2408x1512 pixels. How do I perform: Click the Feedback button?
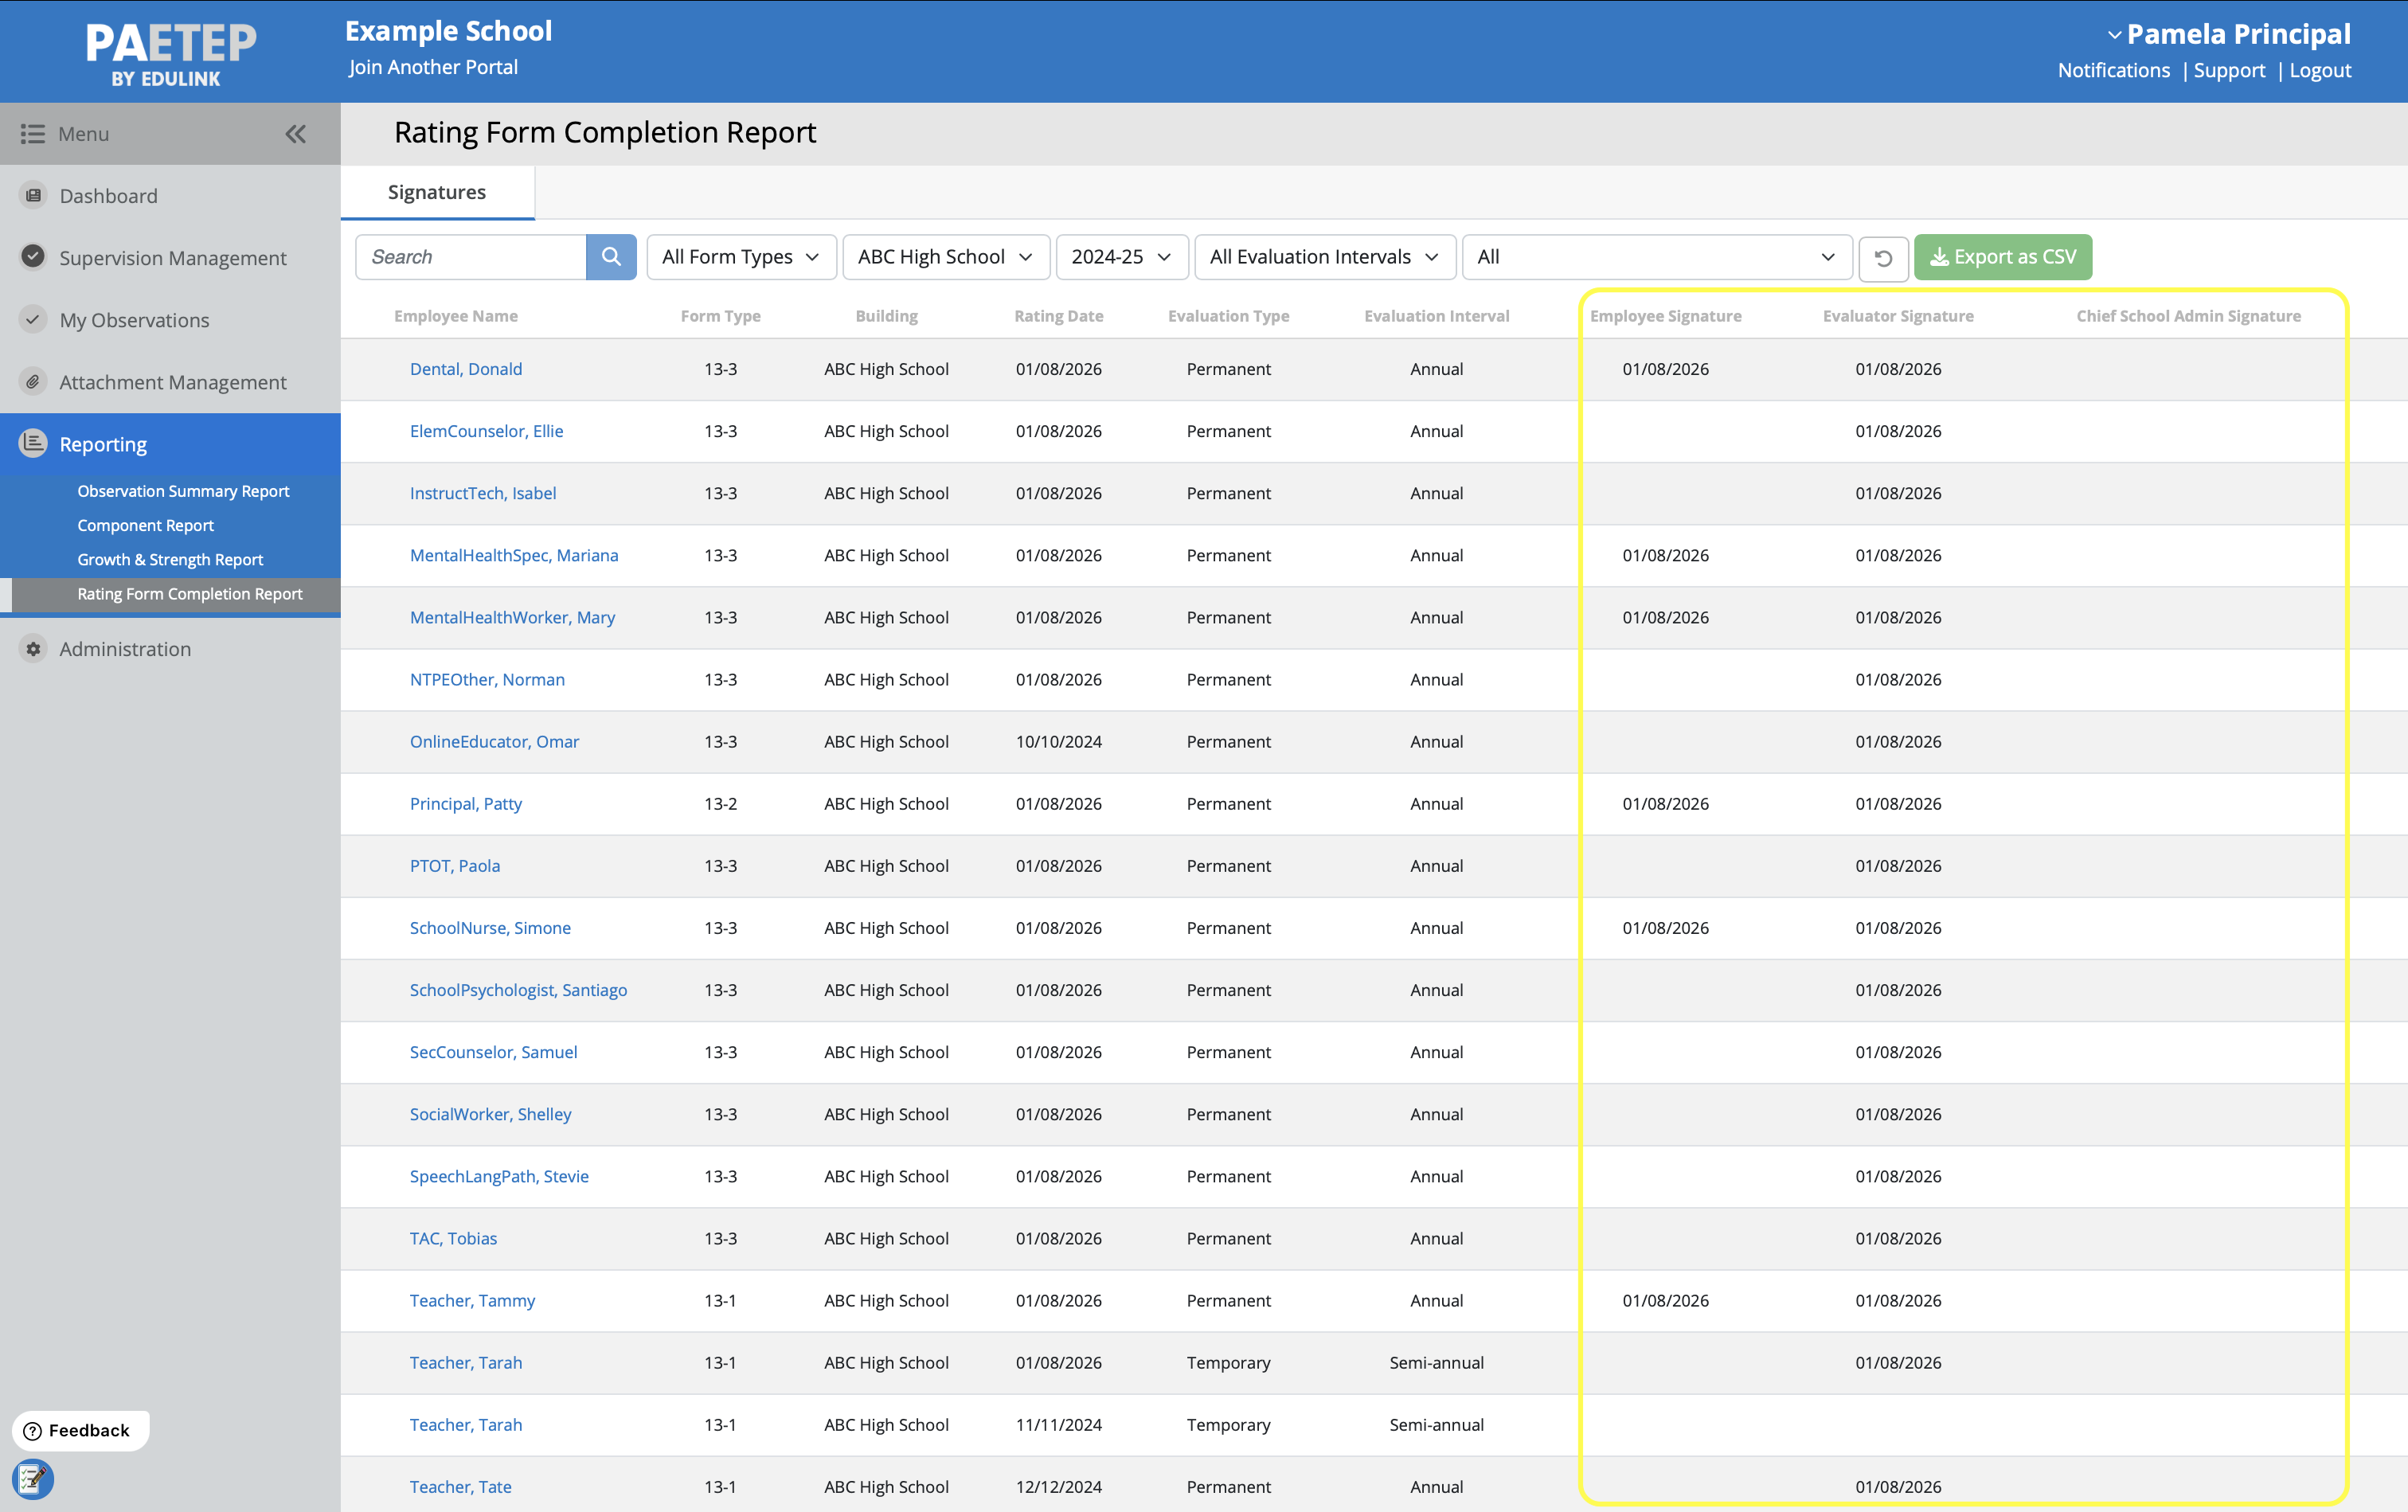80,1430
